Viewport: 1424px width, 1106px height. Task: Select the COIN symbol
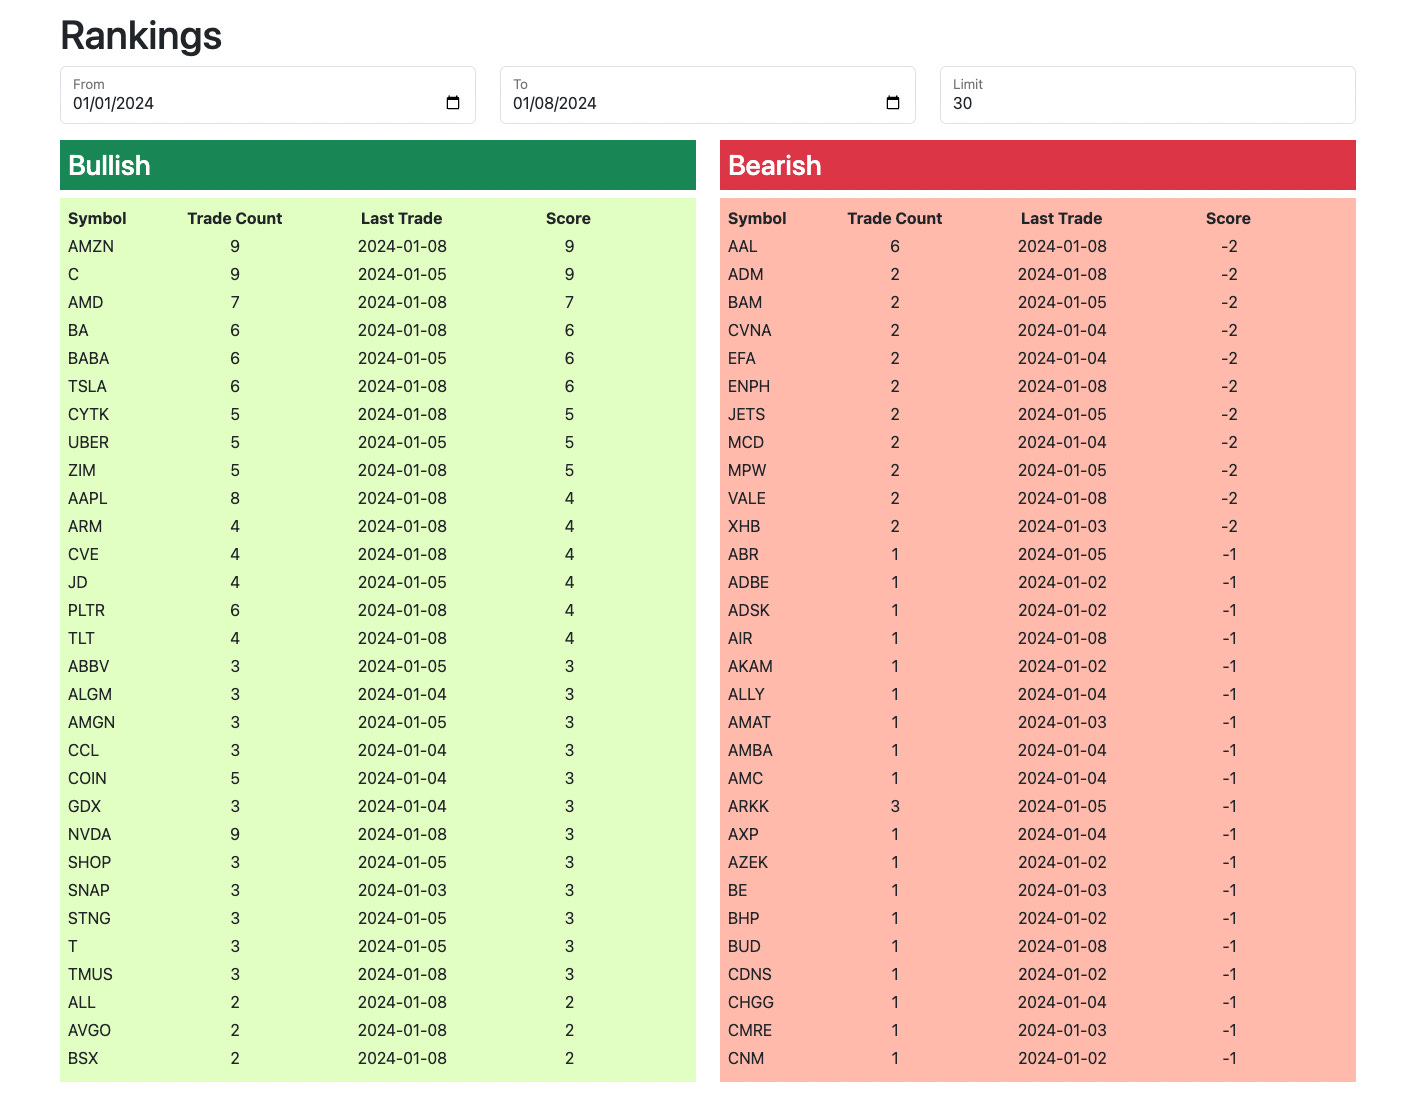87,778
